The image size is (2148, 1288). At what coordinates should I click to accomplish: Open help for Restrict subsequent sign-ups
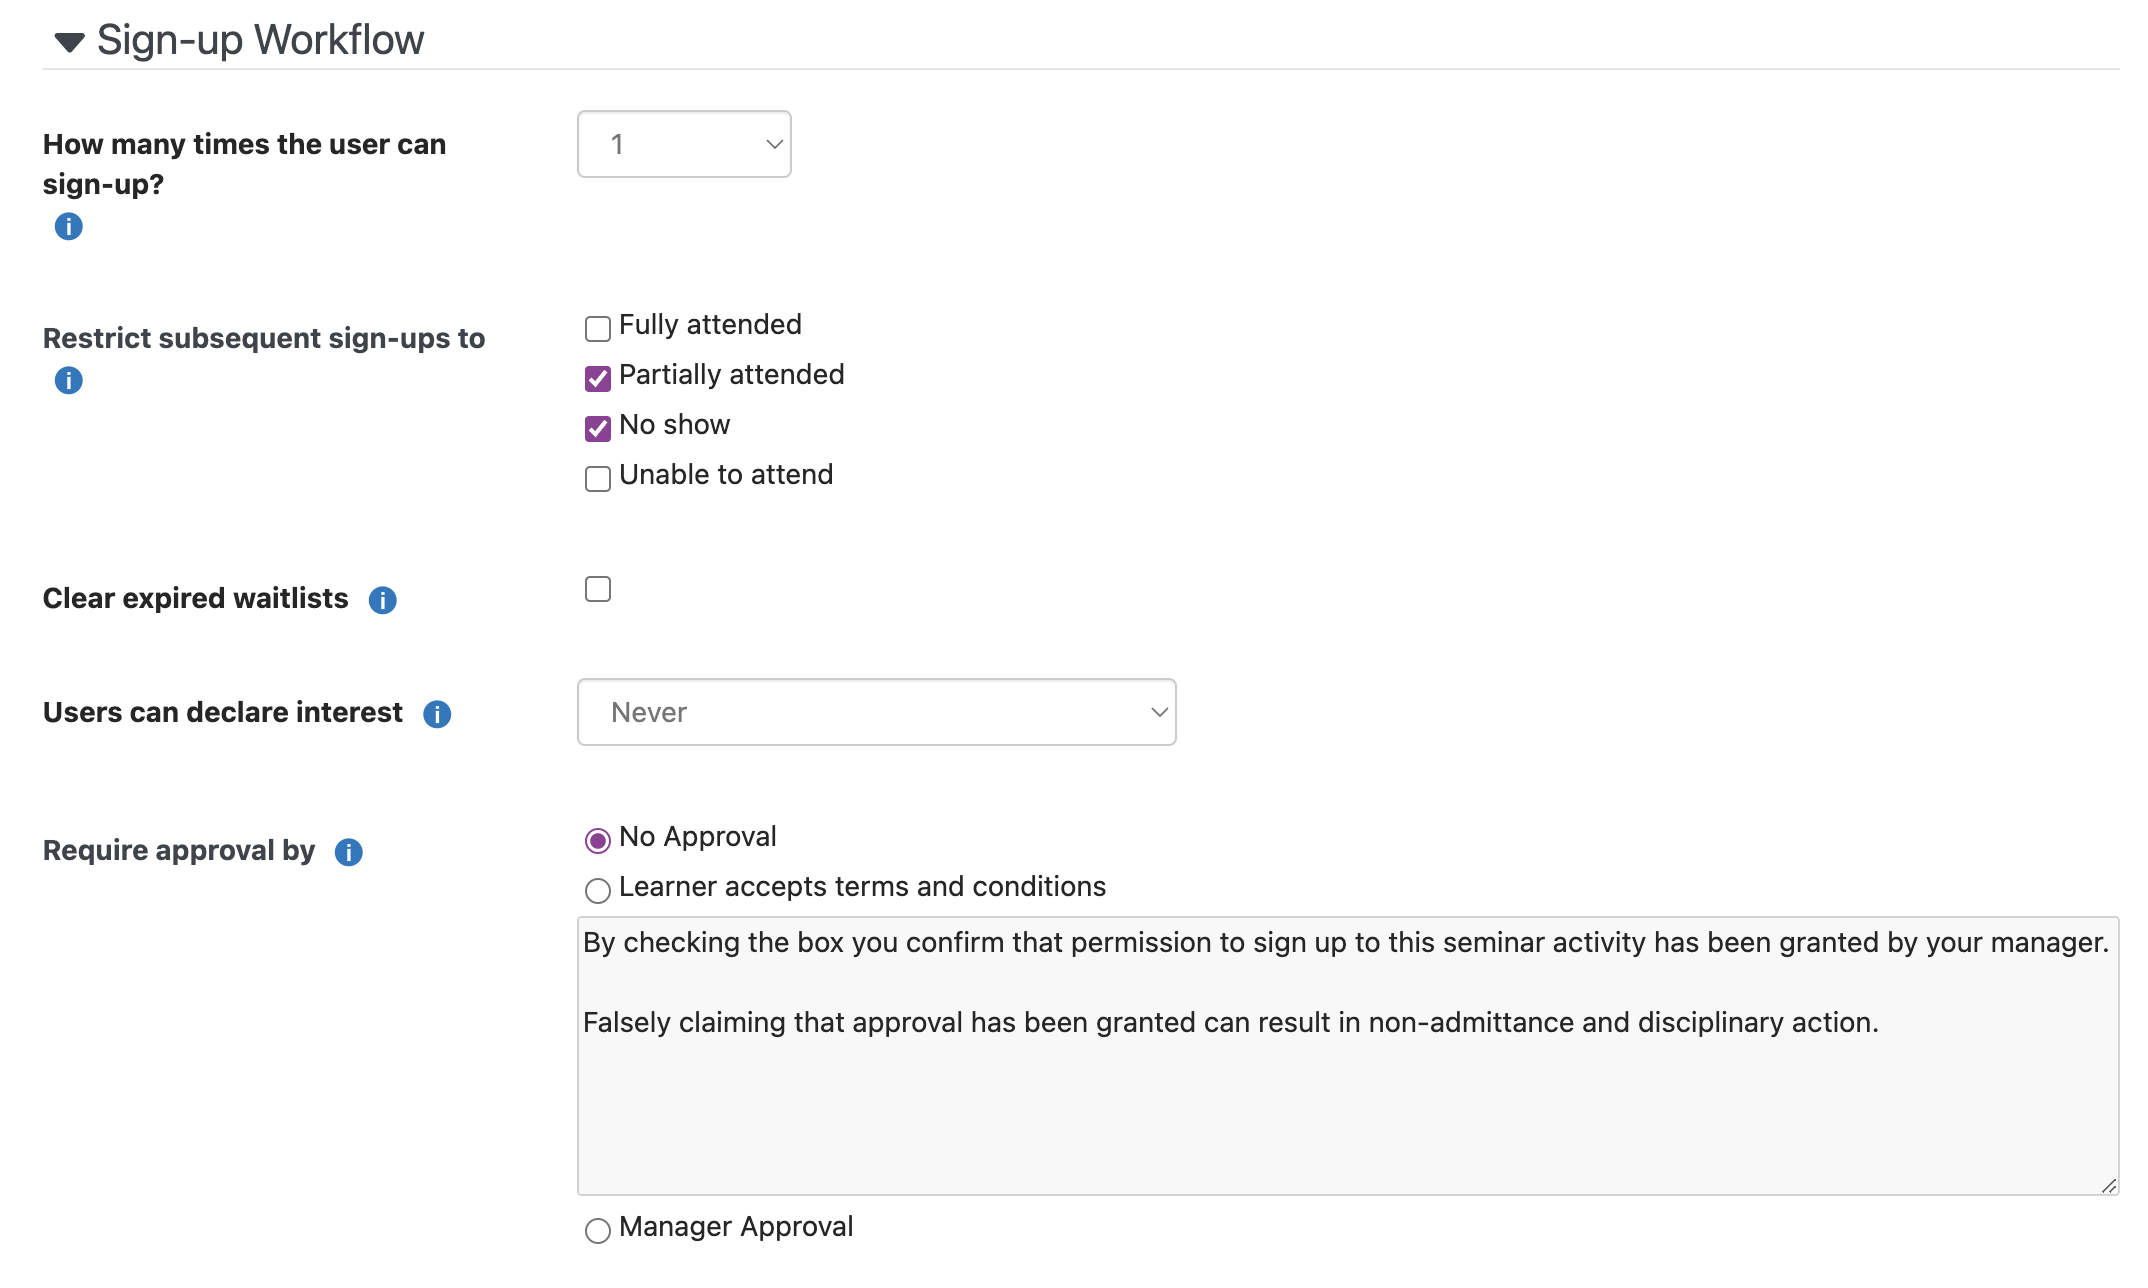point(68,381)
